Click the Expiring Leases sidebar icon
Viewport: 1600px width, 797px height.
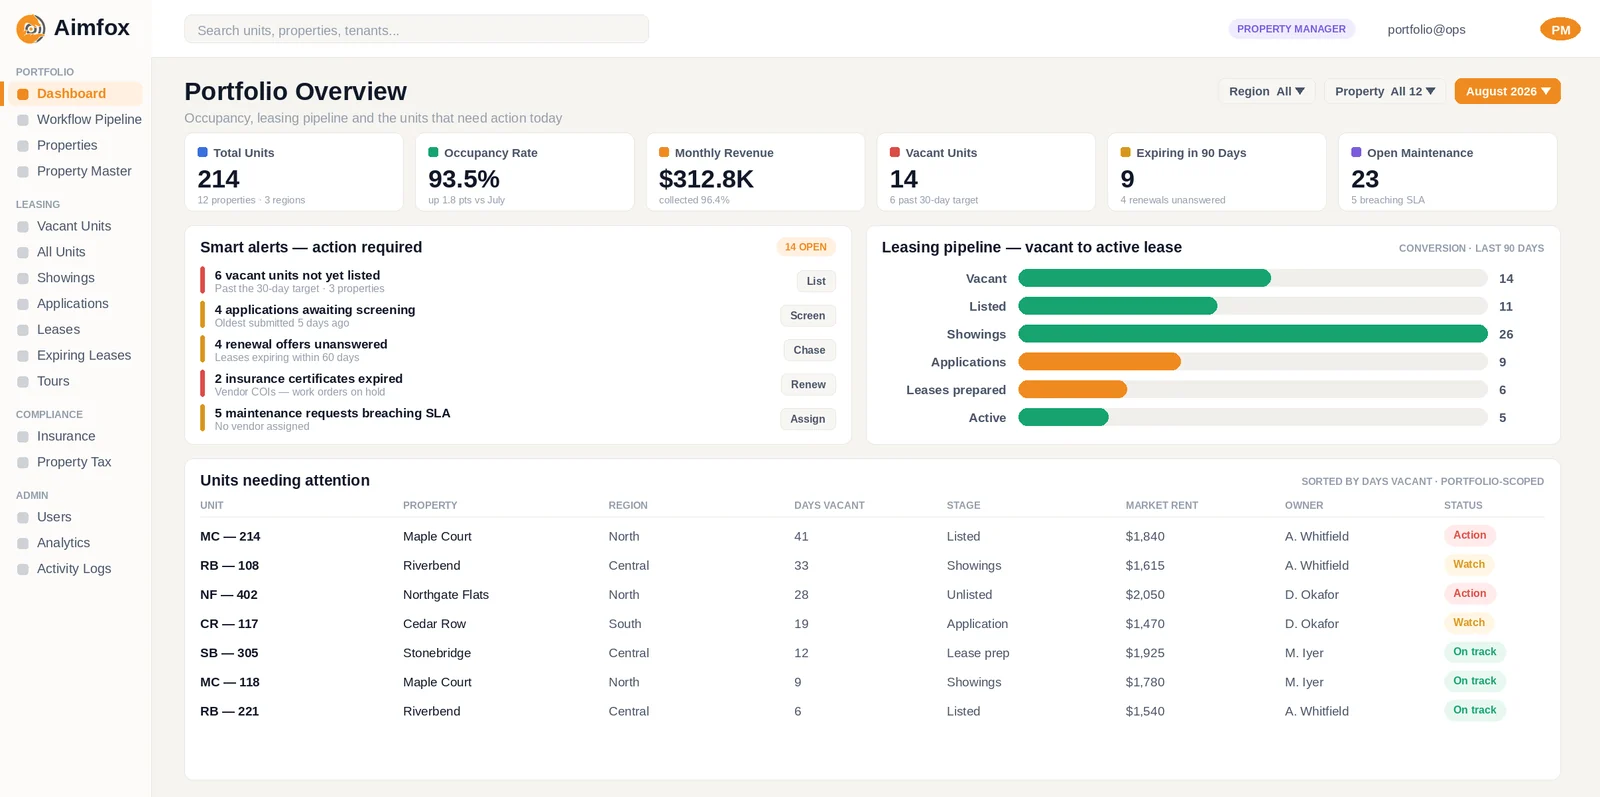(x=23, y=356)
